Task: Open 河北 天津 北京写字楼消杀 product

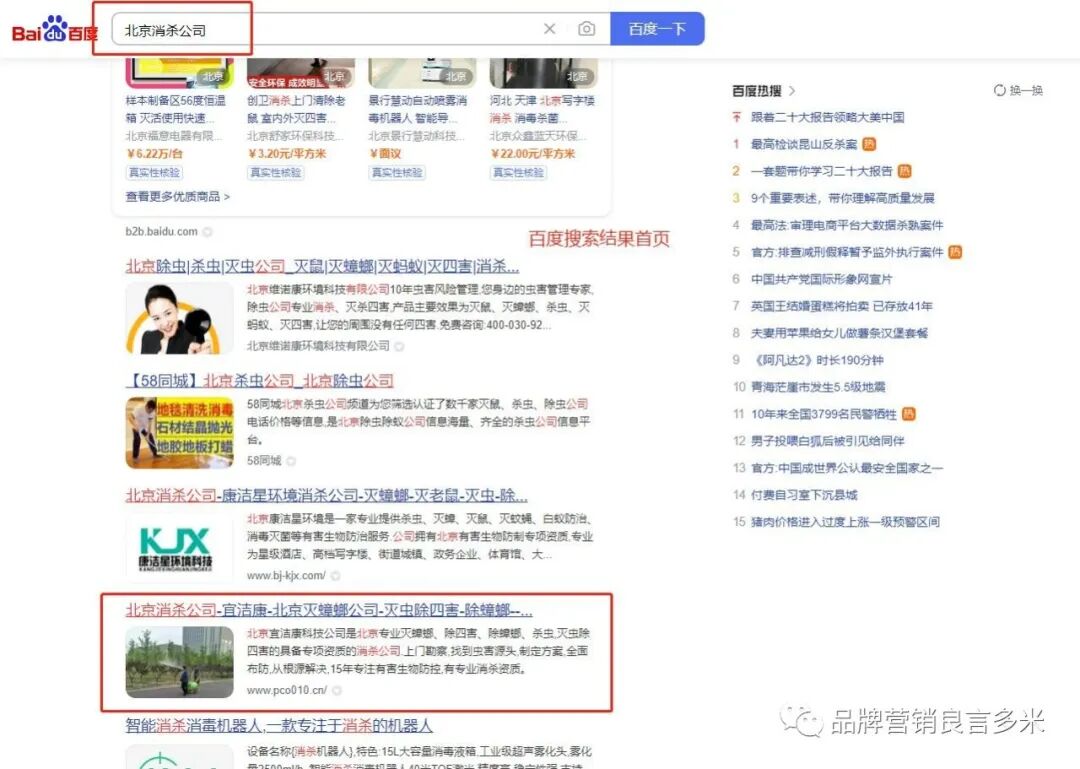Action: (x=542, y=109)
